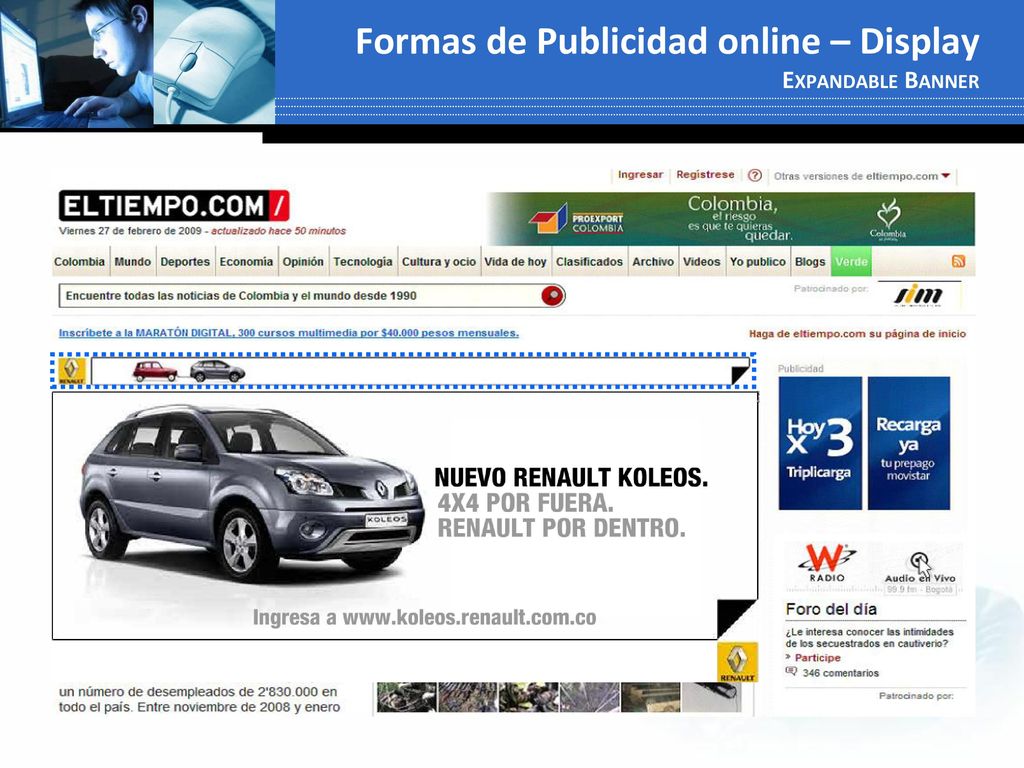Switch to the Tecnología tab

362,262
